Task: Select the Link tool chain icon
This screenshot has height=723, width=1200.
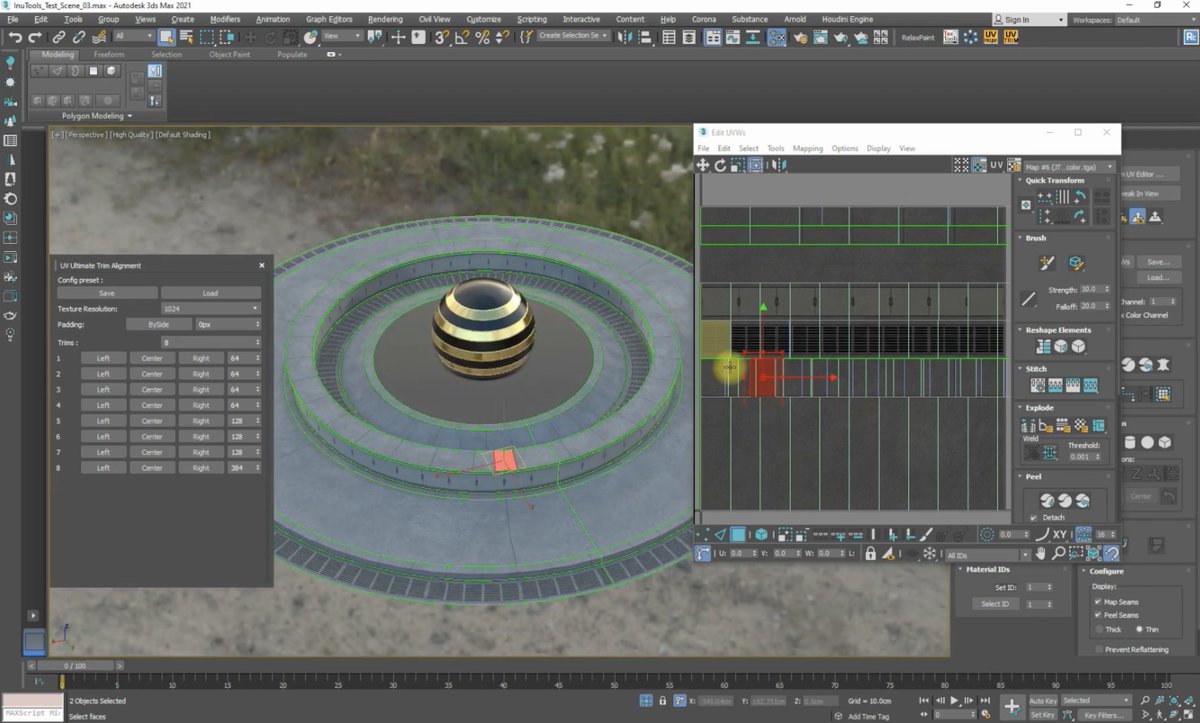Action: tap(59, 37)
